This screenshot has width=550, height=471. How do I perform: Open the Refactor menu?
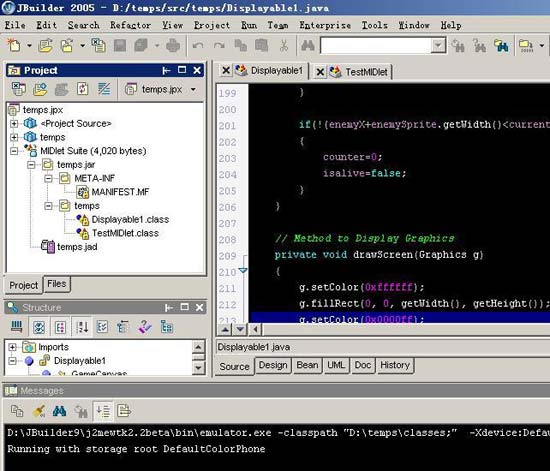tap(130, 25)
